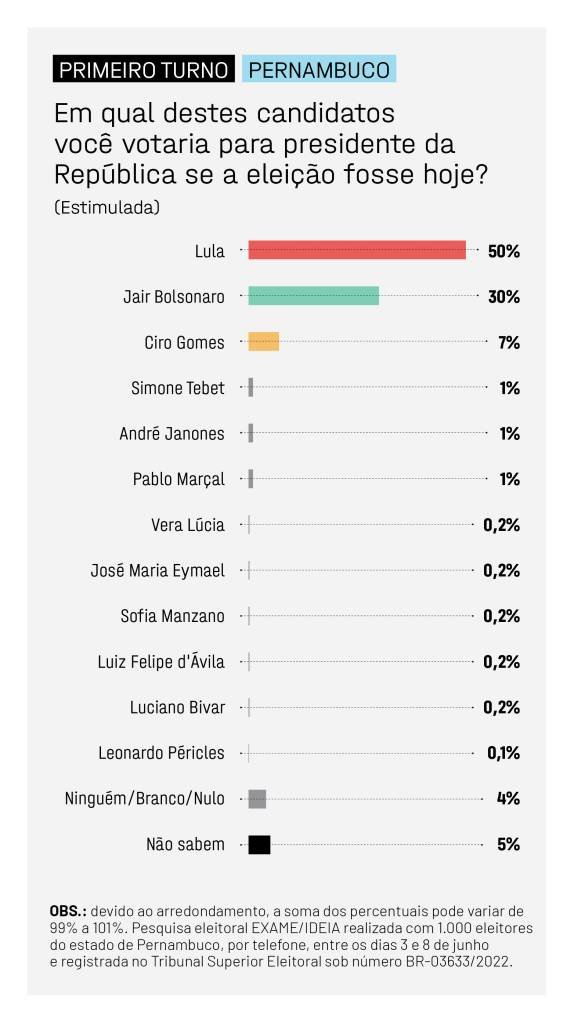Viewport: 574px width, 1023px height.
Task: Select the green Jair Bolsonaro bar
Action: [x=314, y=296]
